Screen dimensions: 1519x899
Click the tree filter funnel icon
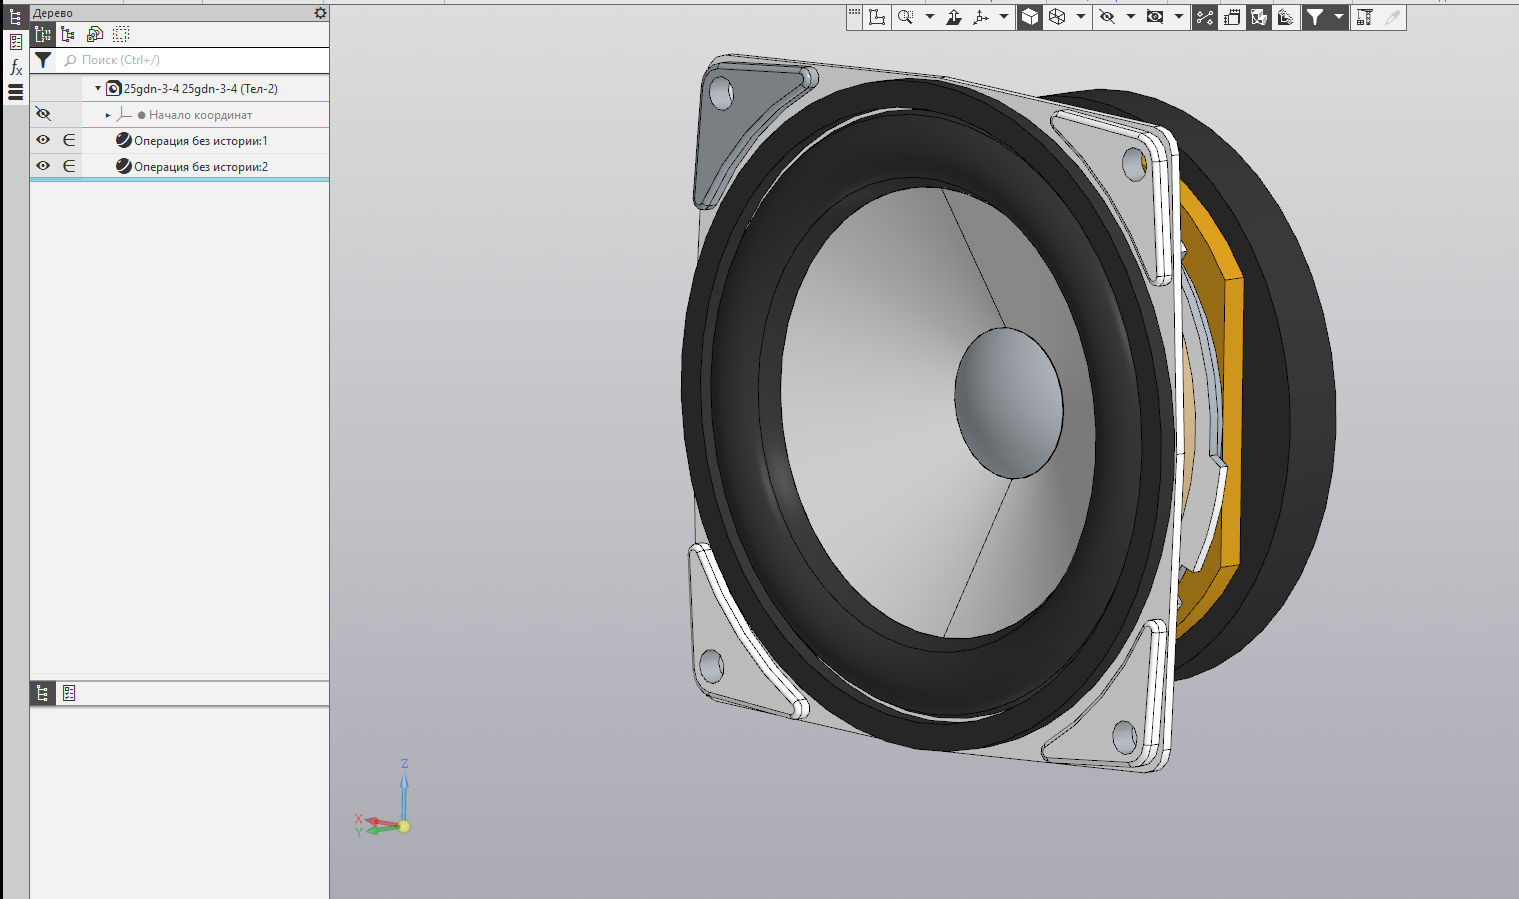click(x=43, y=60)
